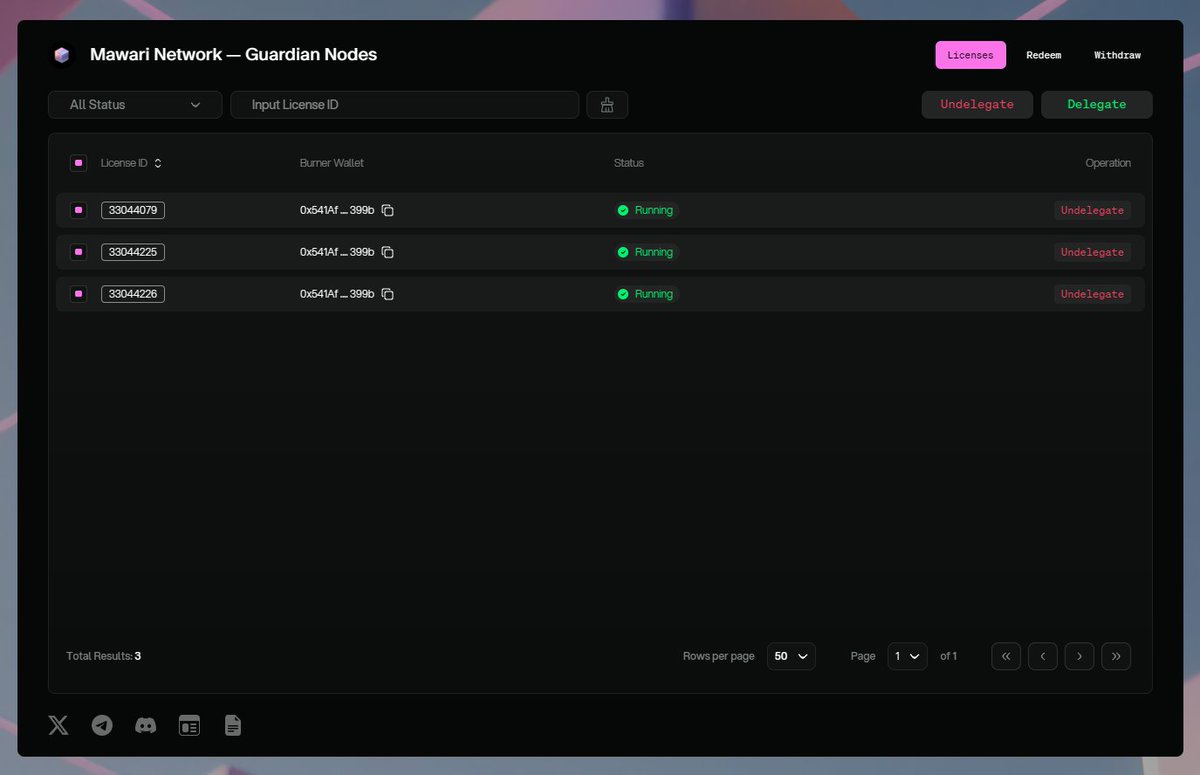Focus the Input License ID field
Viewport: 1200px width, 775px height.
[405, 105]
